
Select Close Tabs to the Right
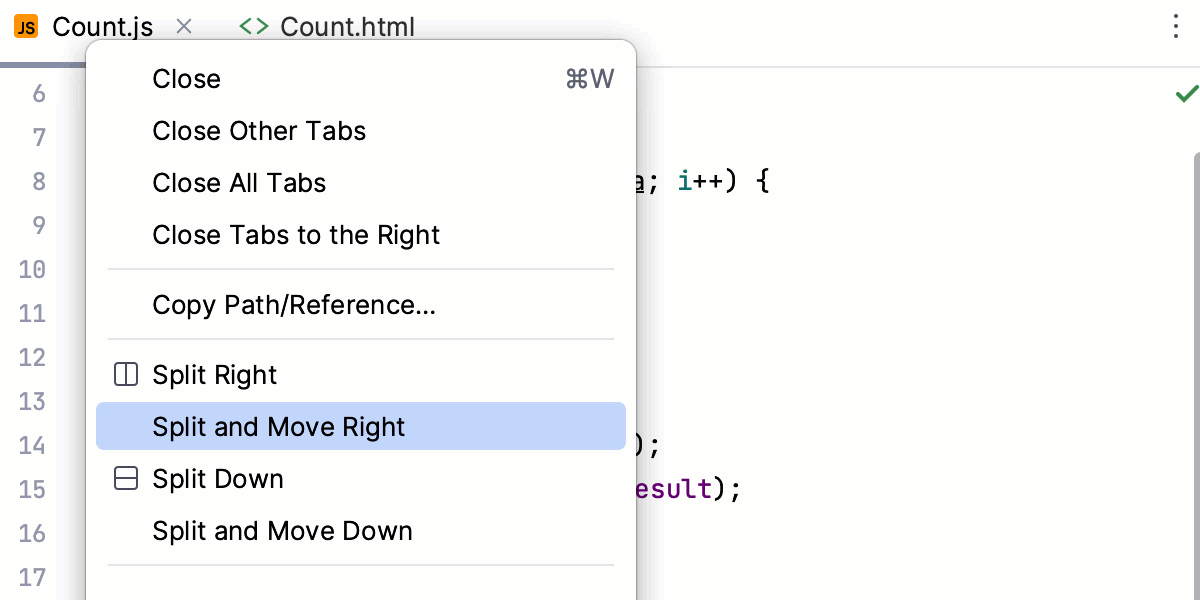[296, 235]
